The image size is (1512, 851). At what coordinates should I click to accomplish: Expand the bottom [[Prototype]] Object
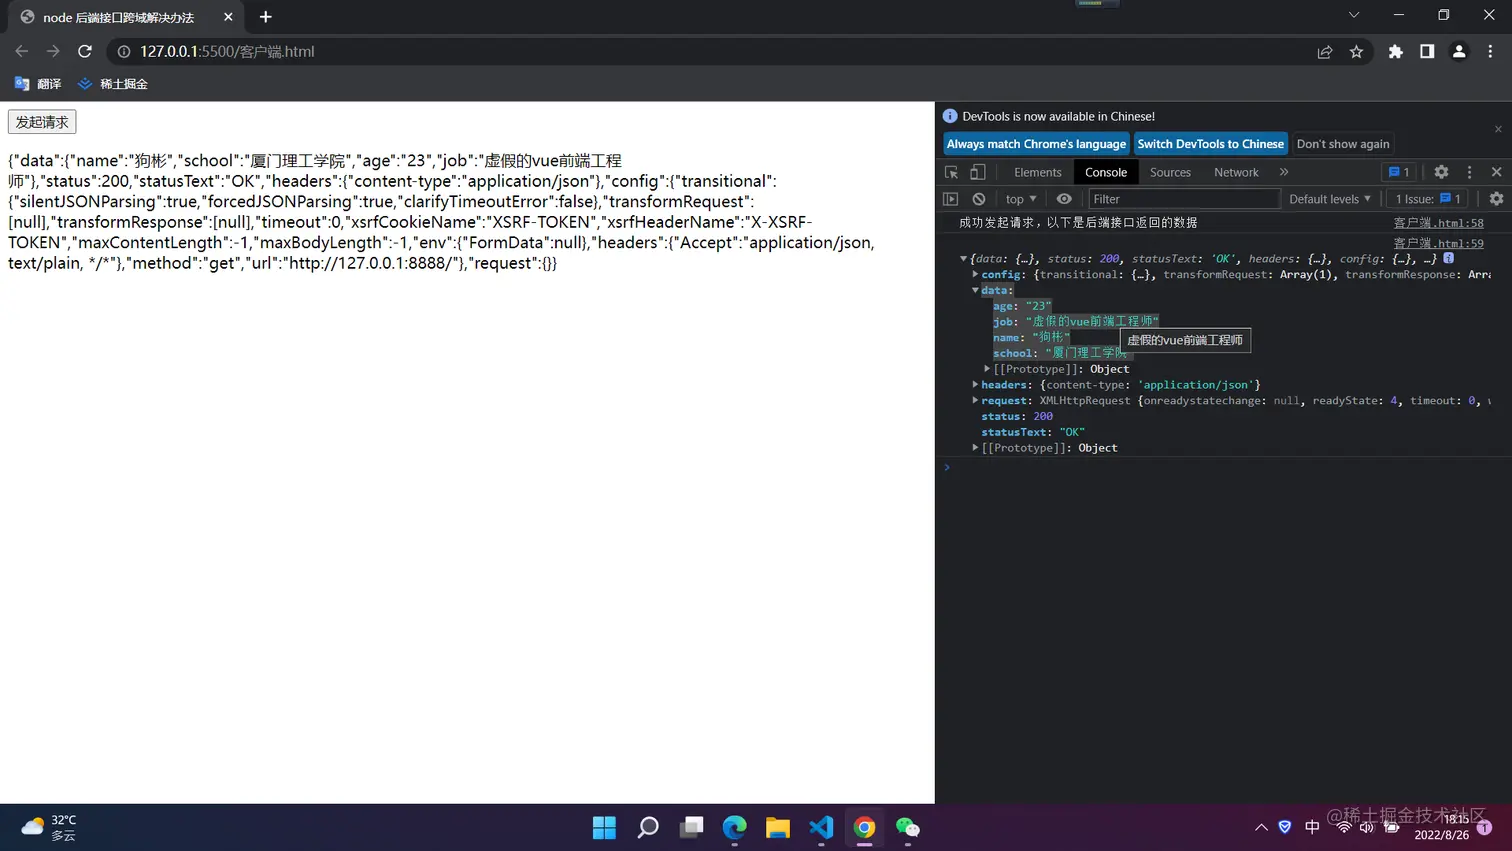pos(975,448)
